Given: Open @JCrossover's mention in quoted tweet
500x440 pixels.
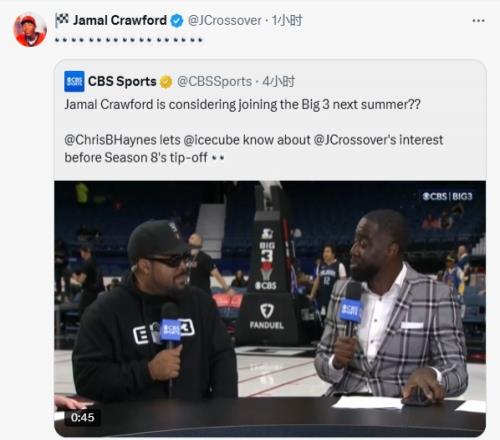Looking at the screenshot, I should tap(355, 140).
